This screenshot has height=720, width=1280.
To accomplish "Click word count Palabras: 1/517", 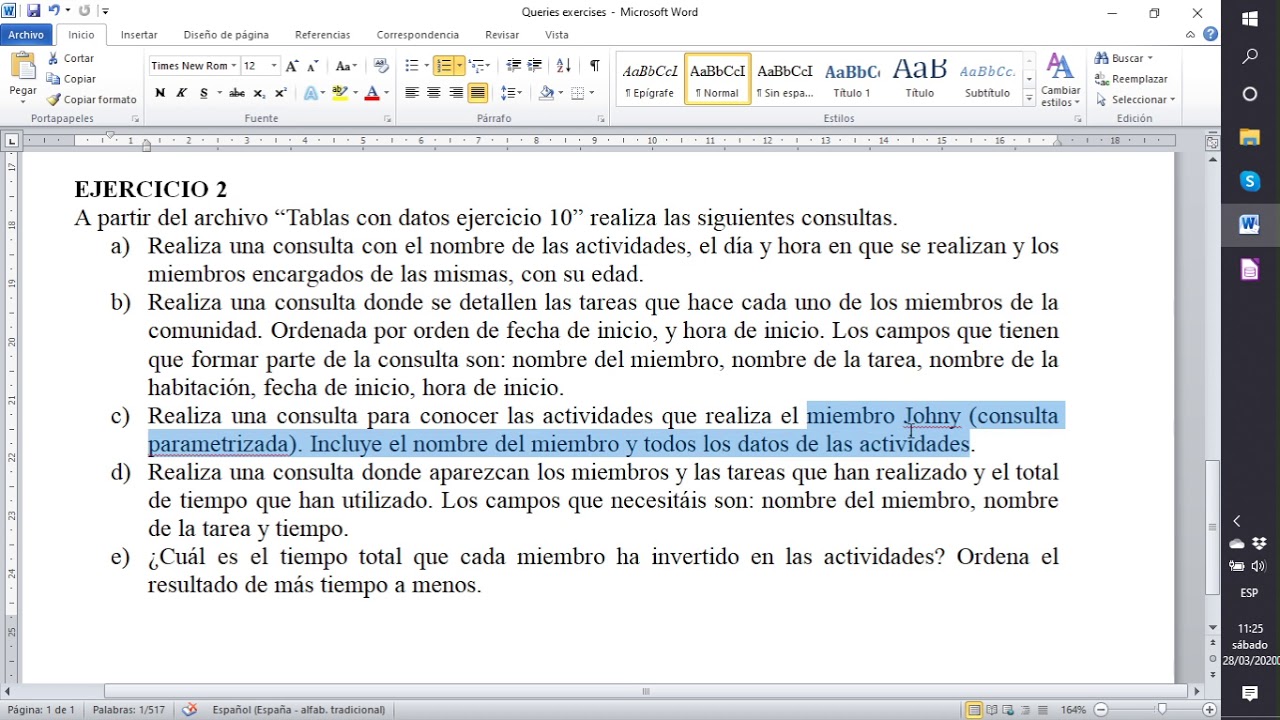I will pos(129,710).
